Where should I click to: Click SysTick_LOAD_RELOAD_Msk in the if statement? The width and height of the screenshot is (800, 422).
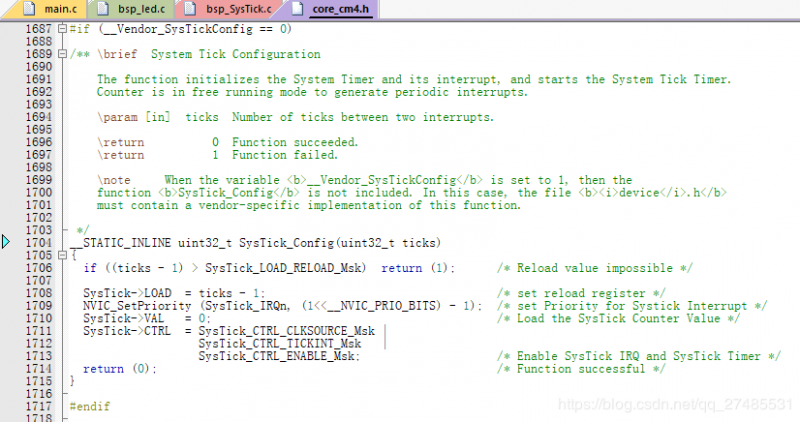pyautogui.click(x=283, y=268)
